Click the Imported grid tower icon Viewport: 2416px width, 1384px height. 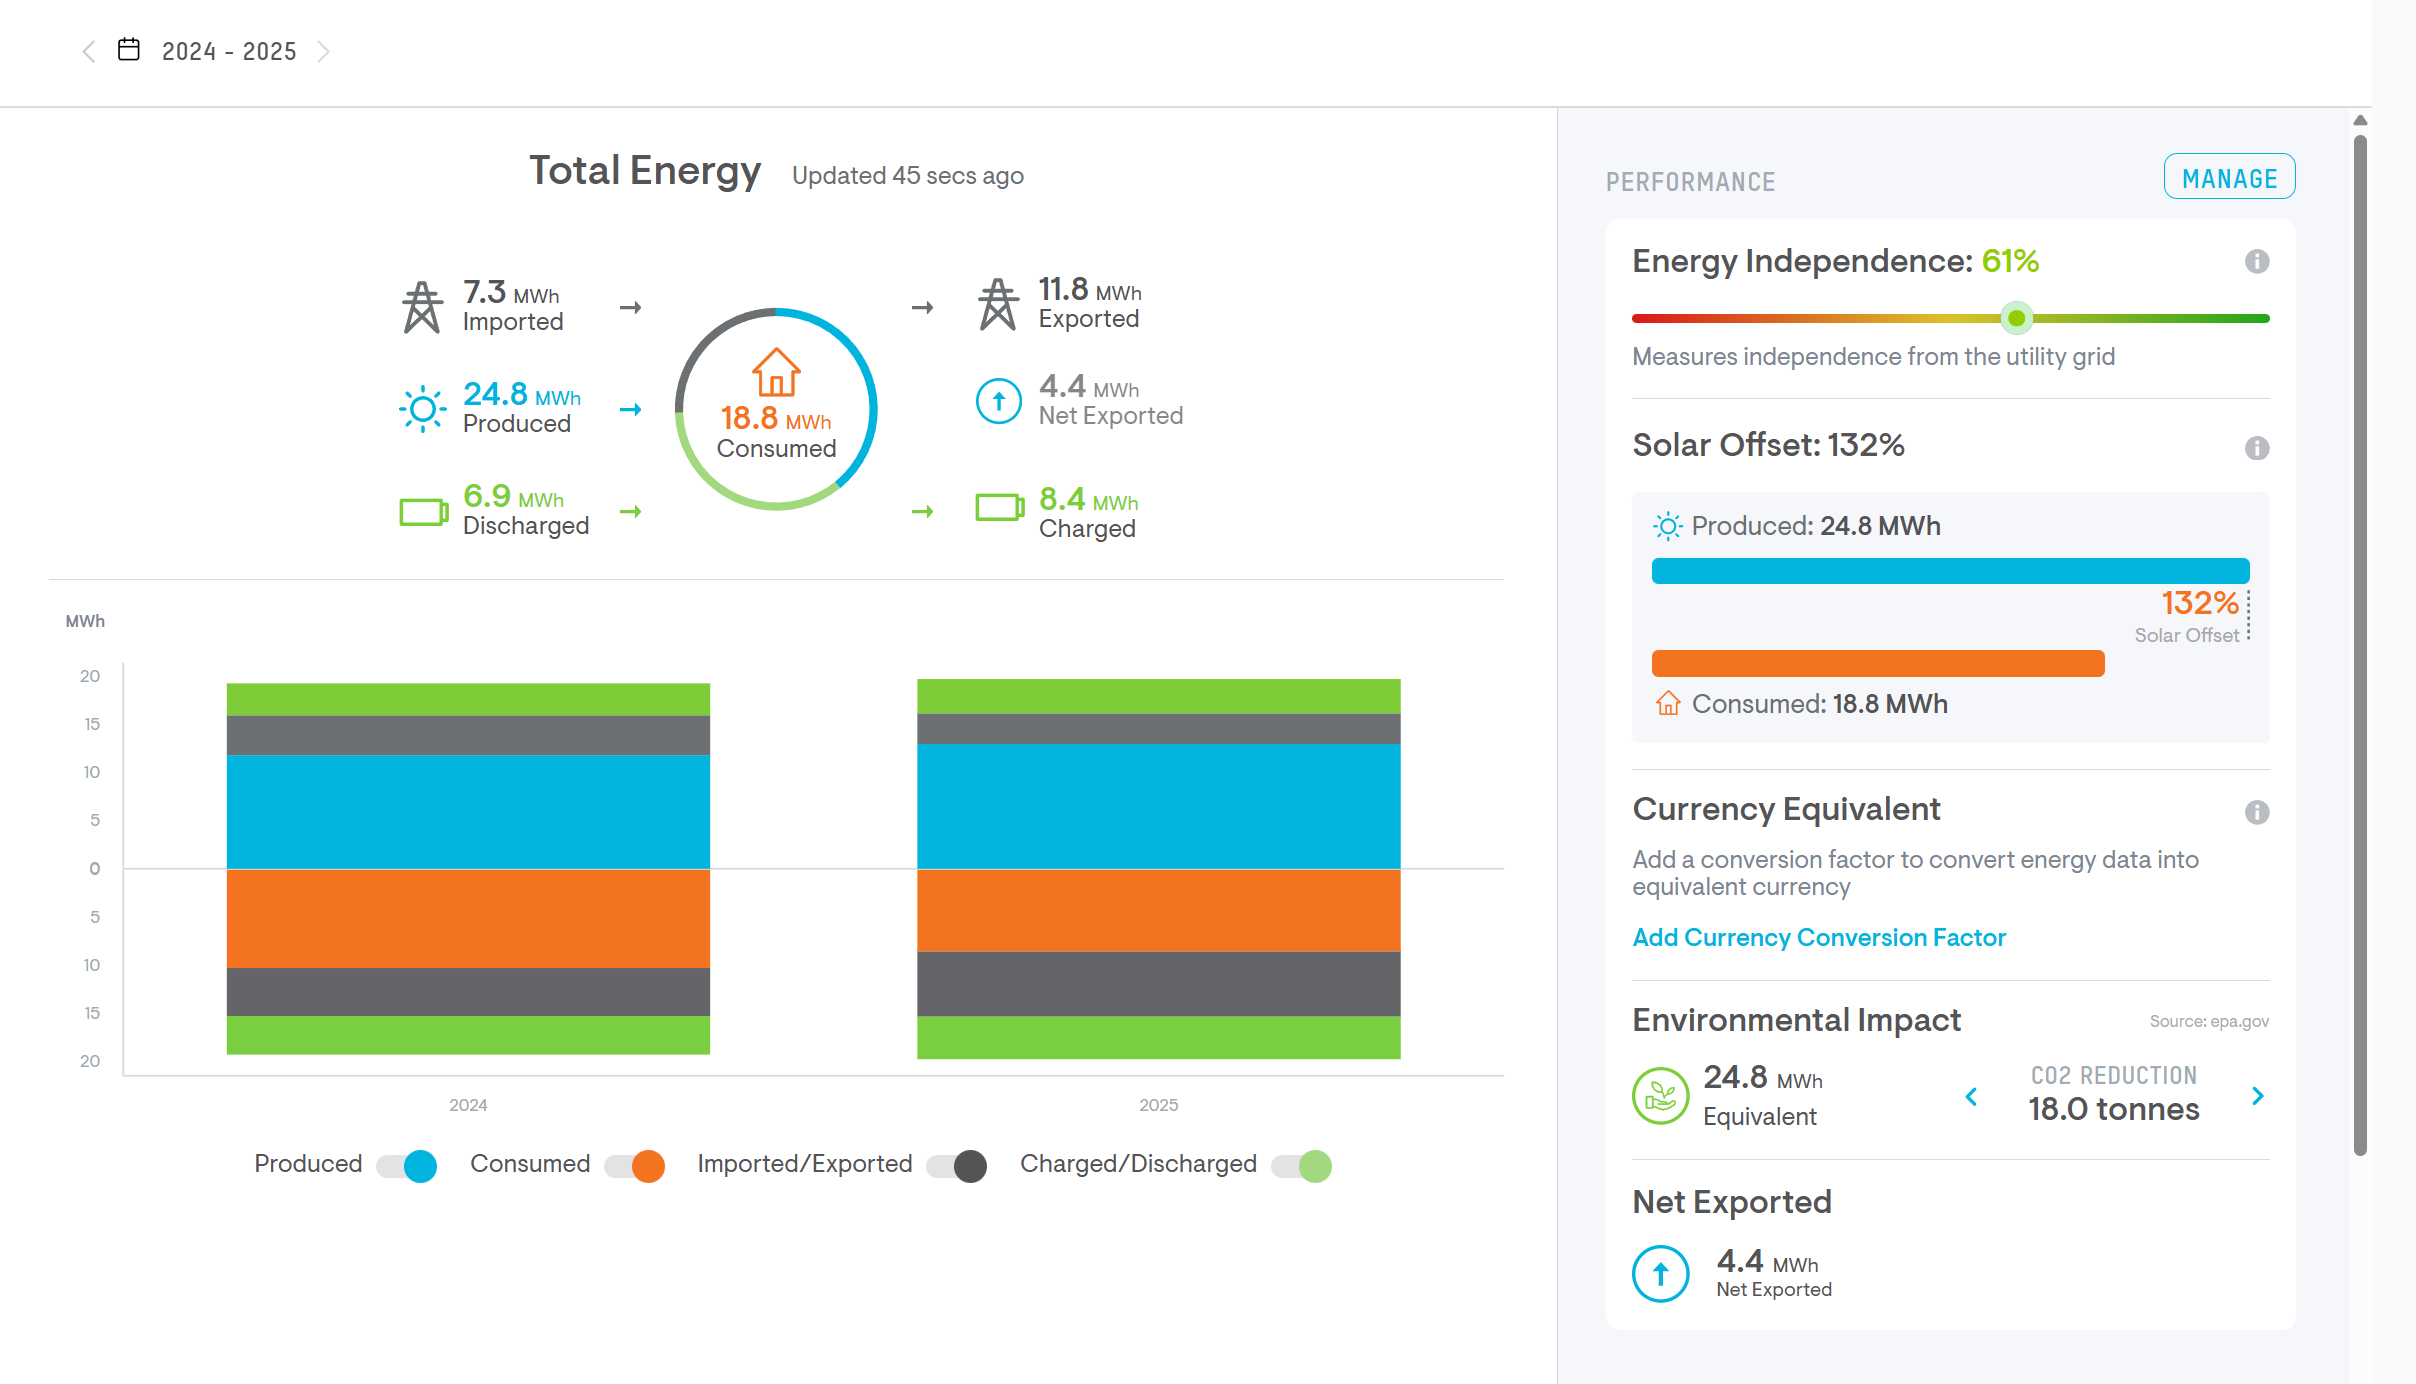coord(422,307)
